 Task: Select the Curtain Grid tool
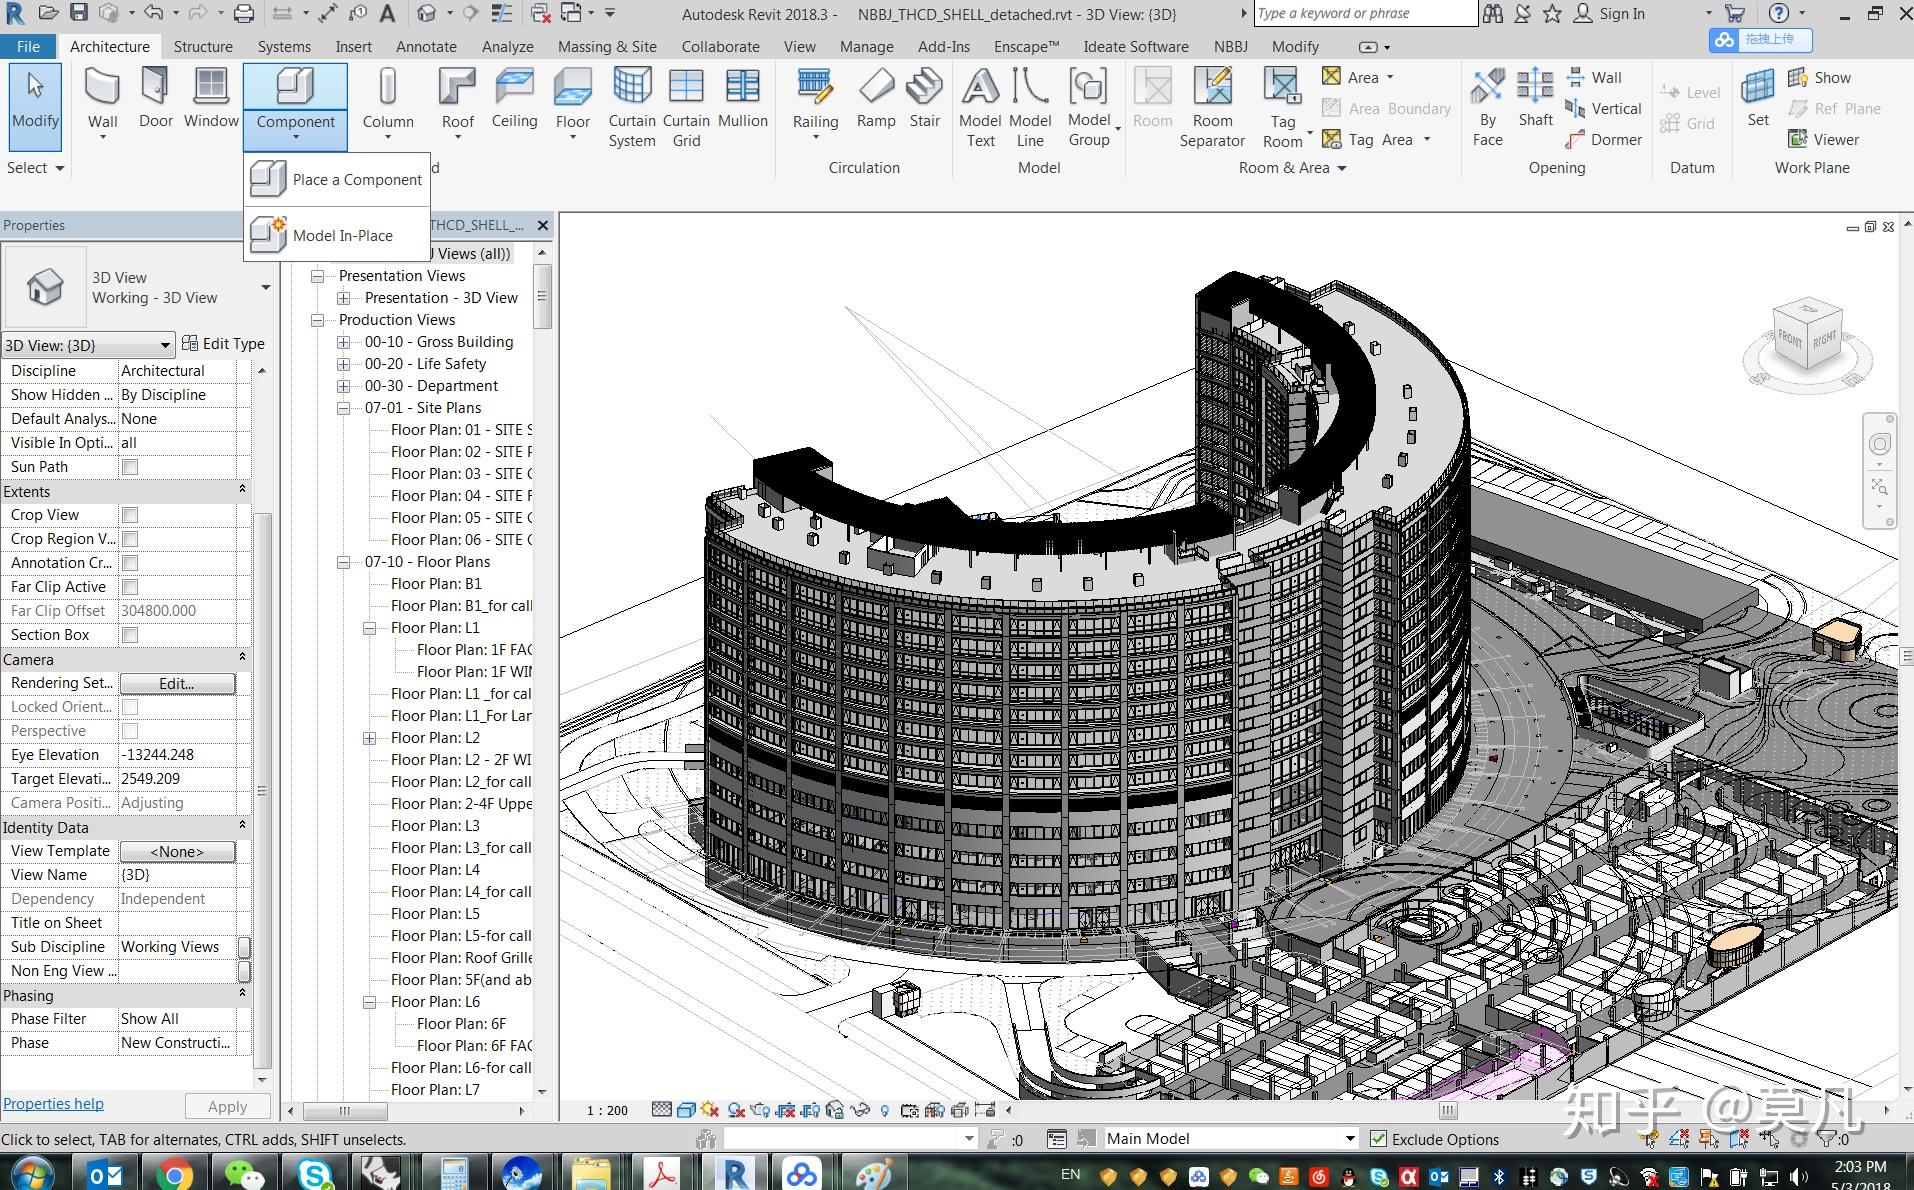tap(686, 108)
